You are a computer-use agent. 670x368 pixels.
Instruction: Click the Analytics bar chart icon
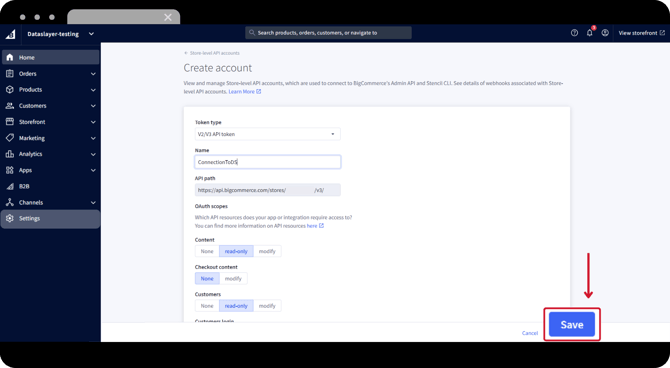10,154
